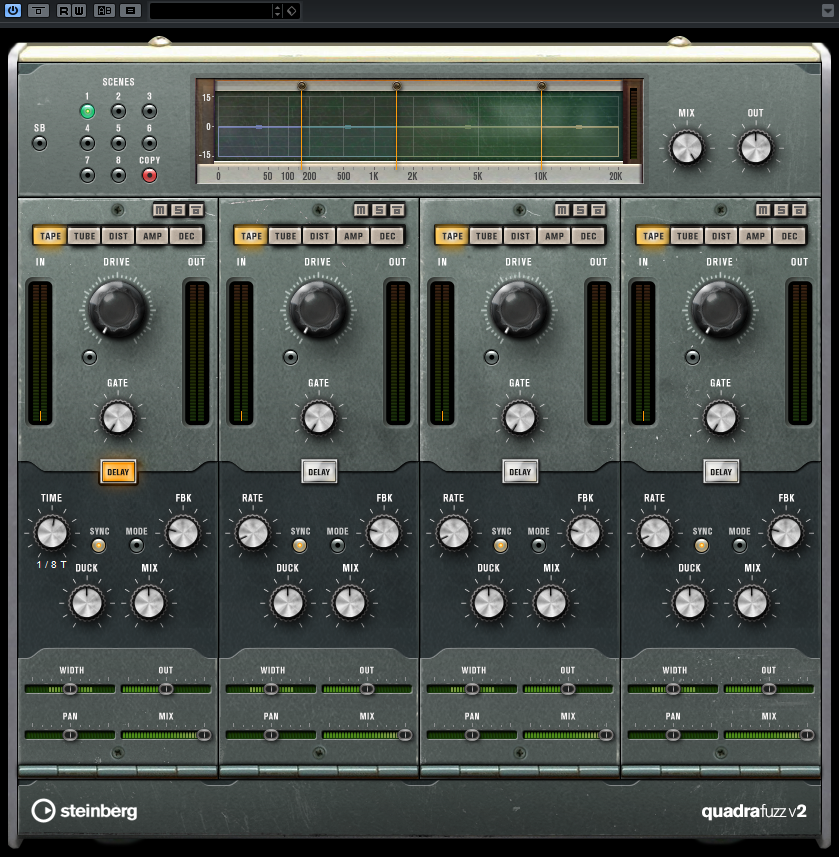Click band 1 1/8 T time value

[x=52, y=565]
